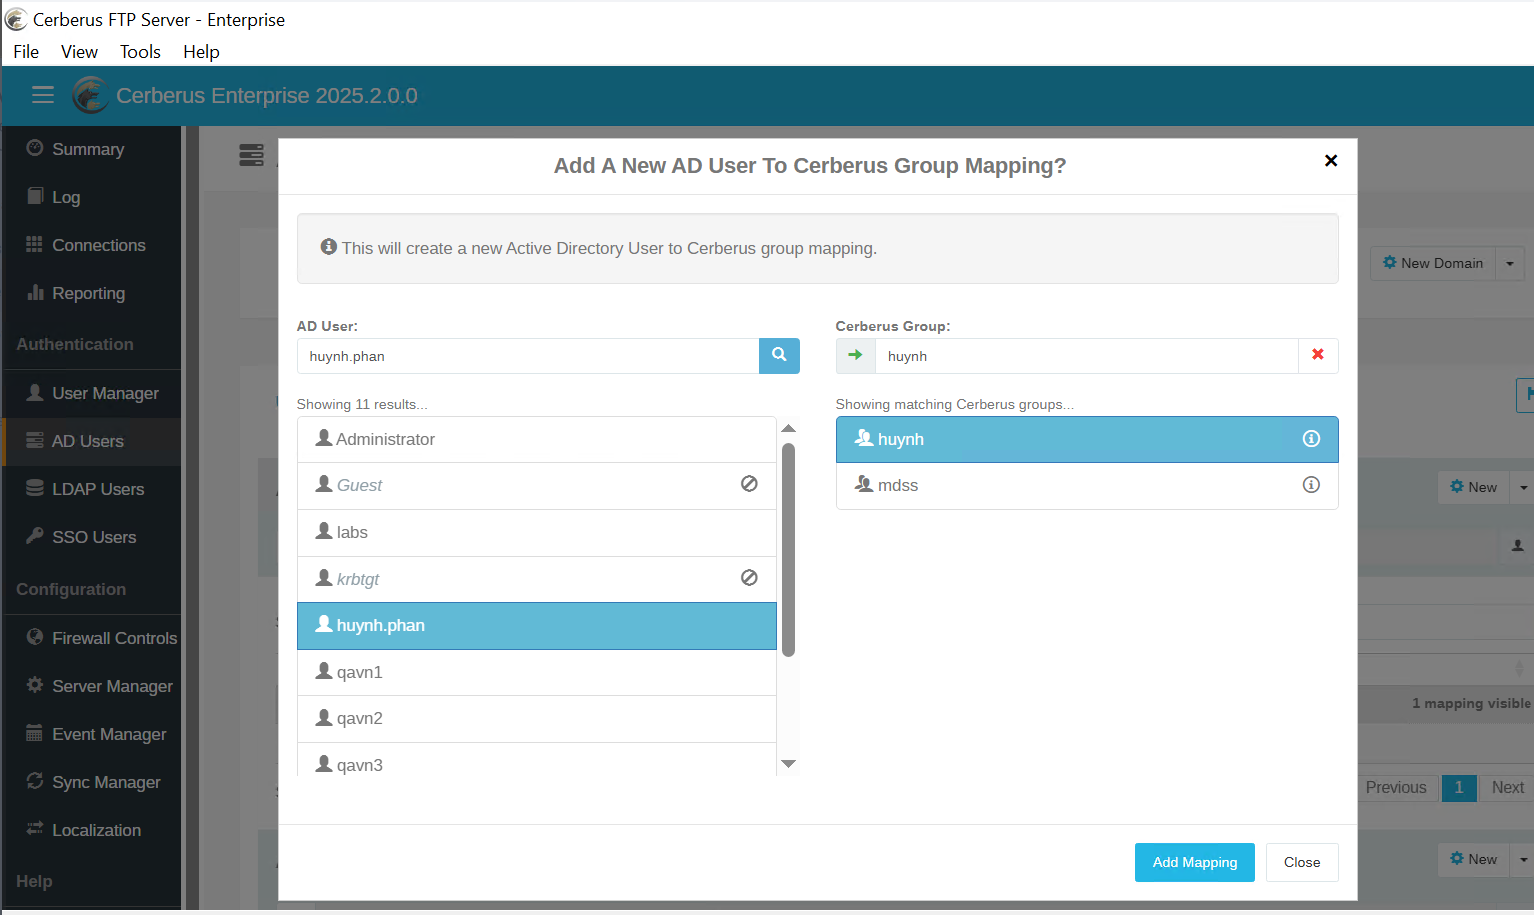Image resolution: width=1534 pixels, height=915 pixels.
Task: Select page 1 in pagination
Action: (1459, 787)
